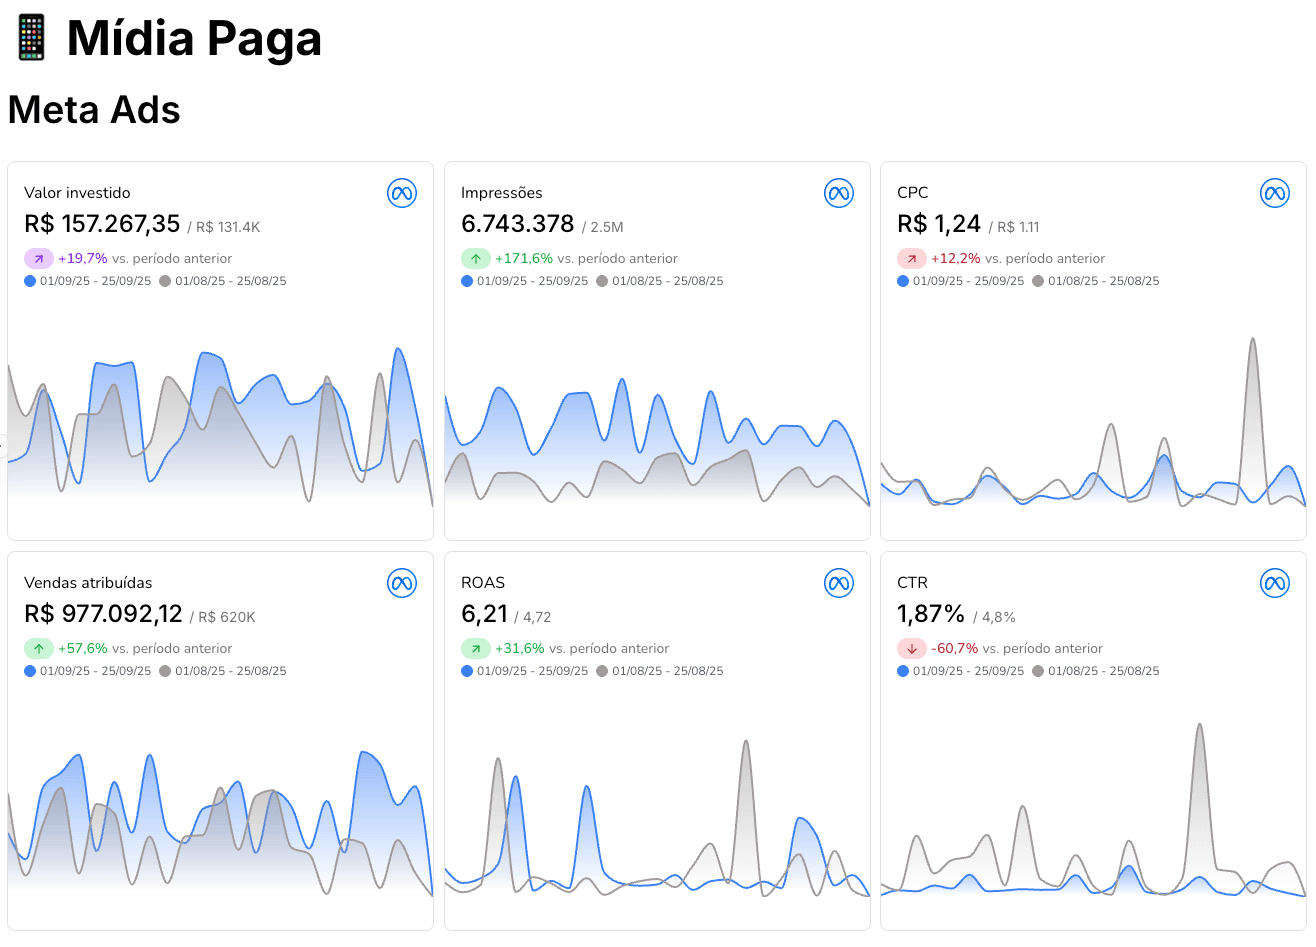Click the Meta logo on ROAS card
This screenshot has height=947, width=1316.
839,583
